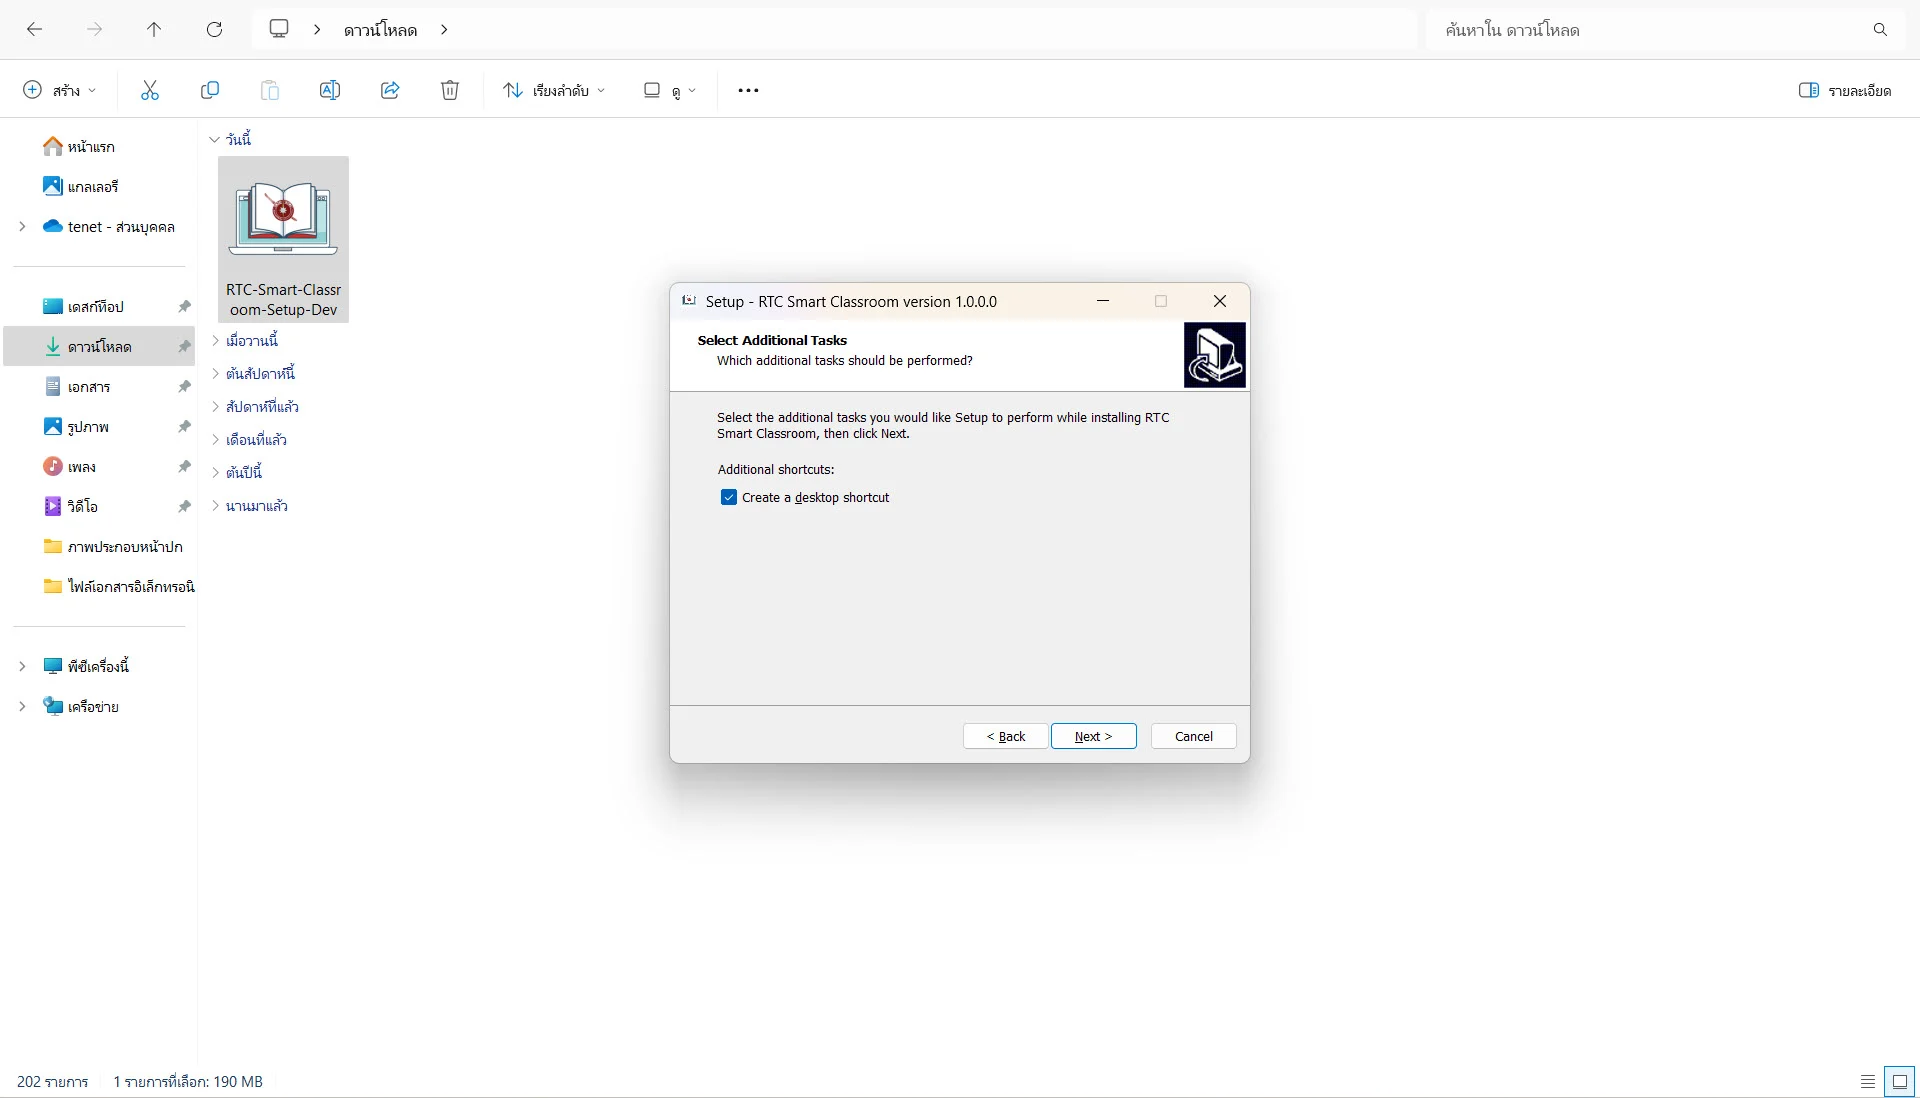Screen dimensions: 1920x1098
Task: Uncheck Create a desktop shortcut checkbox
Action: tap(729, 497)
